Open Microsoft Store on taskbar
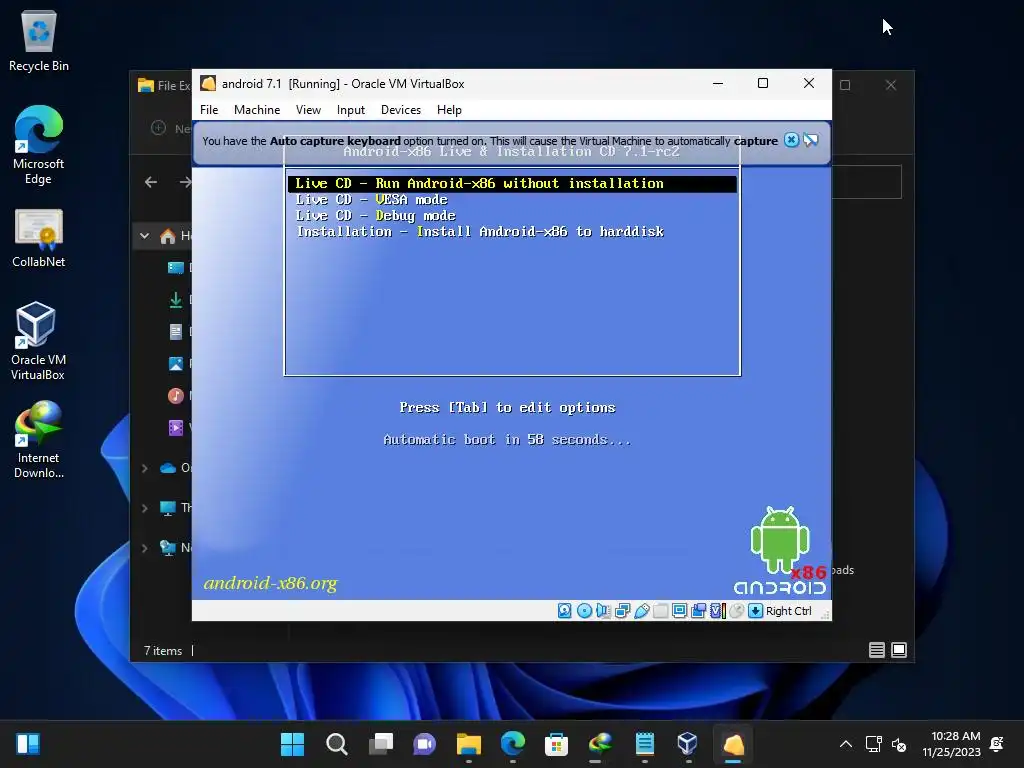This screenshot has width=1024, height=768. pyautogui.click(x=556, y=744)
